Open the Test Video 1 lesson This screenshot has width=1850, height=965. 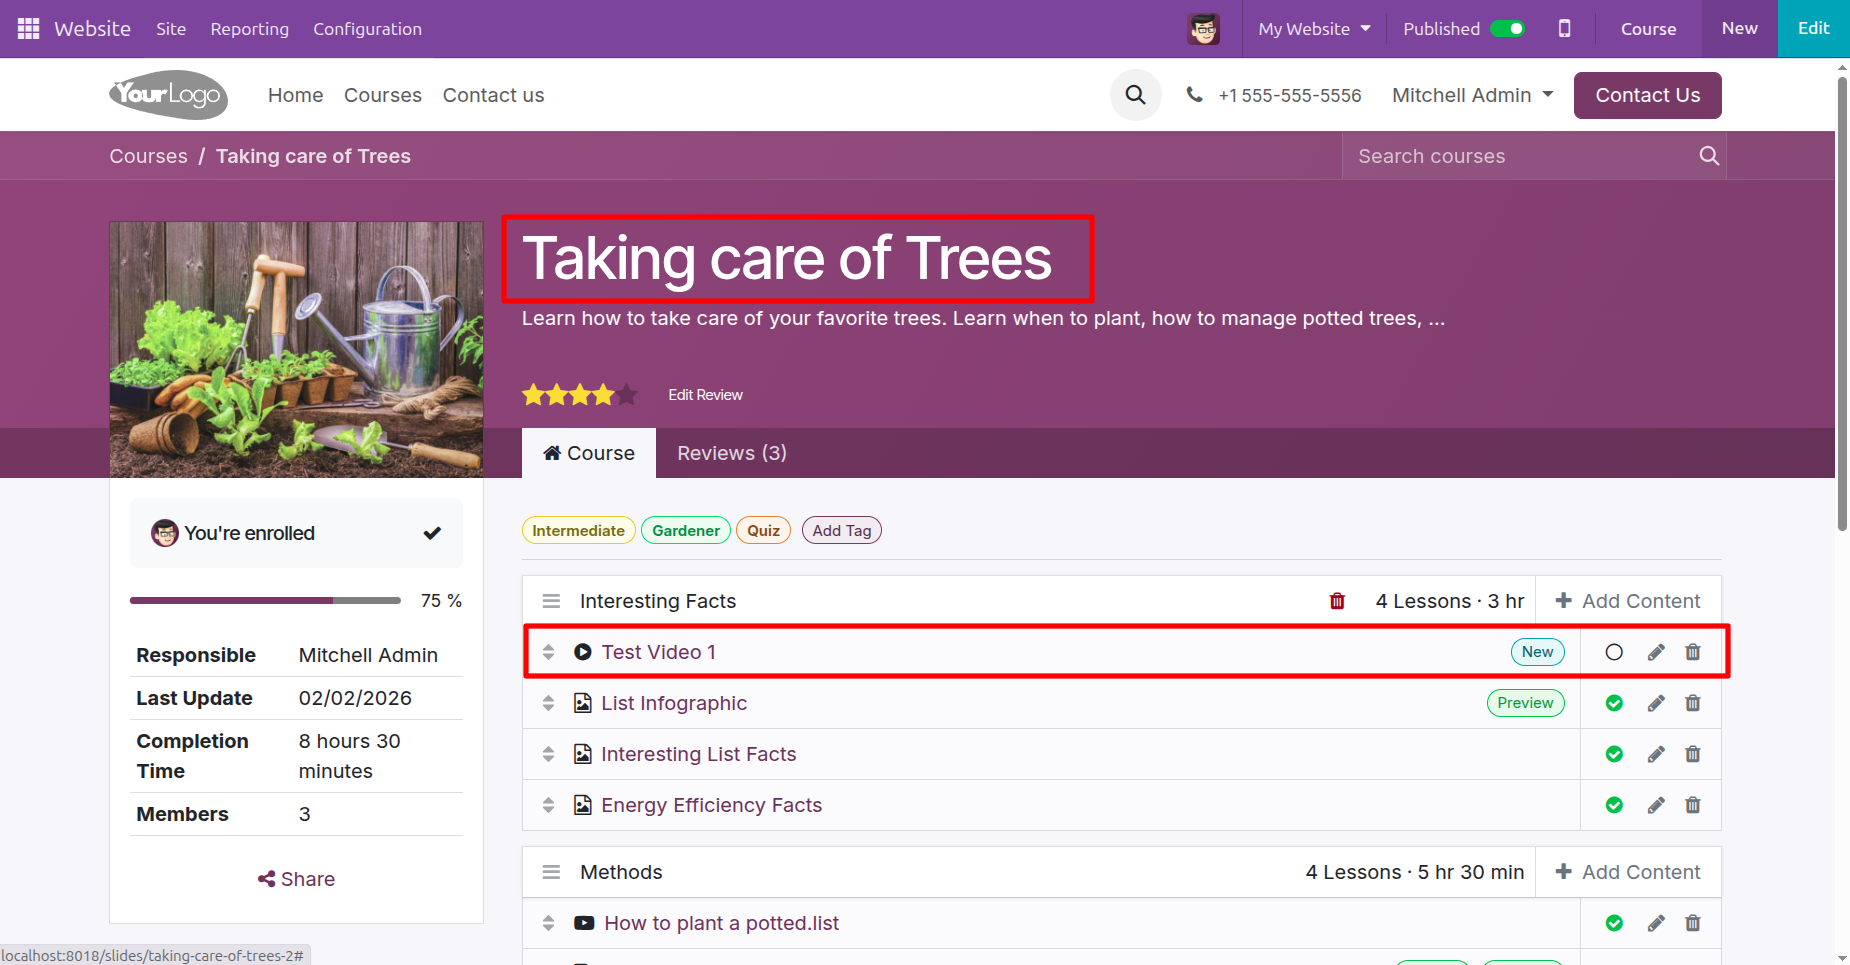pos(658,652)
